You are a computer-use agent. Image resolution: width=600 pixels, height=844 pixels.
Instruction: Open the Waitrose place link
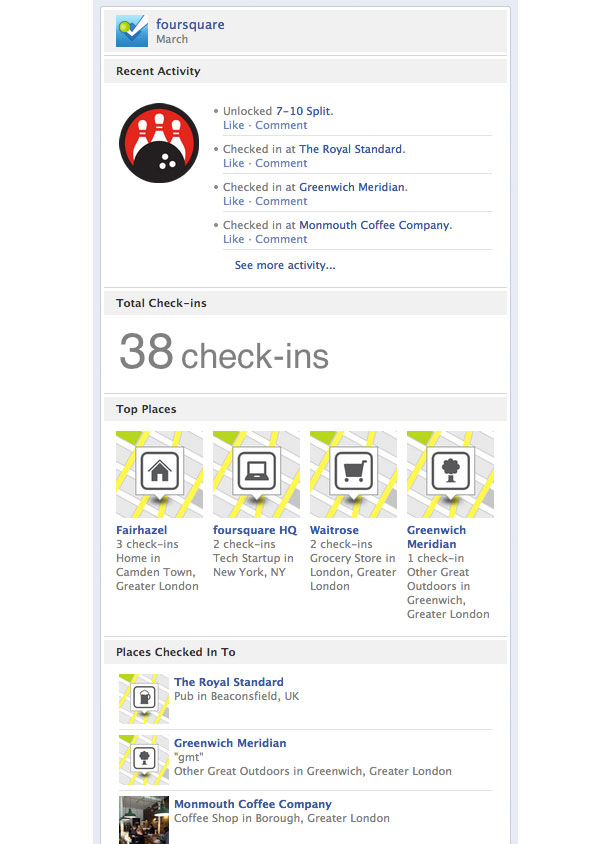(334, 530)
